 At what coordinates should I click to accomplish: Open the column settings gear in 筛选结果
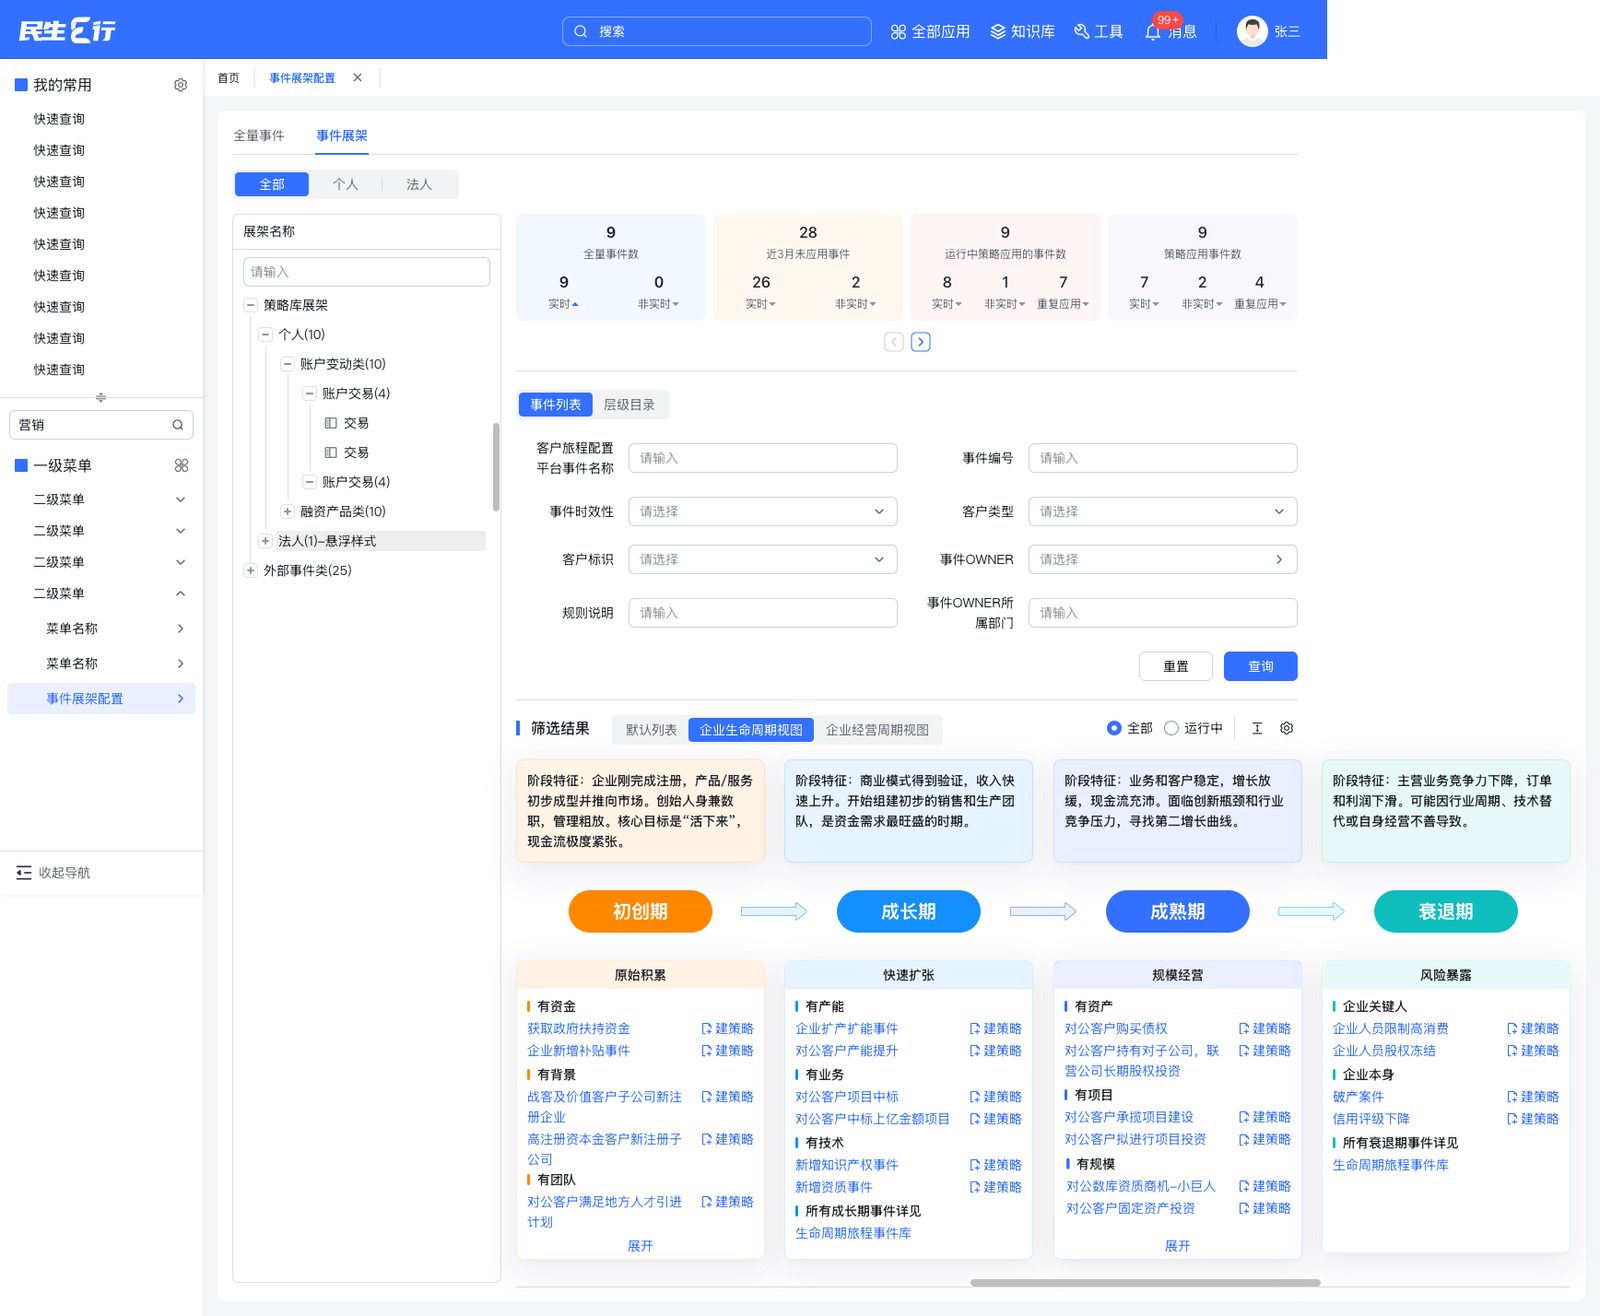click(x=1287, y=729)
